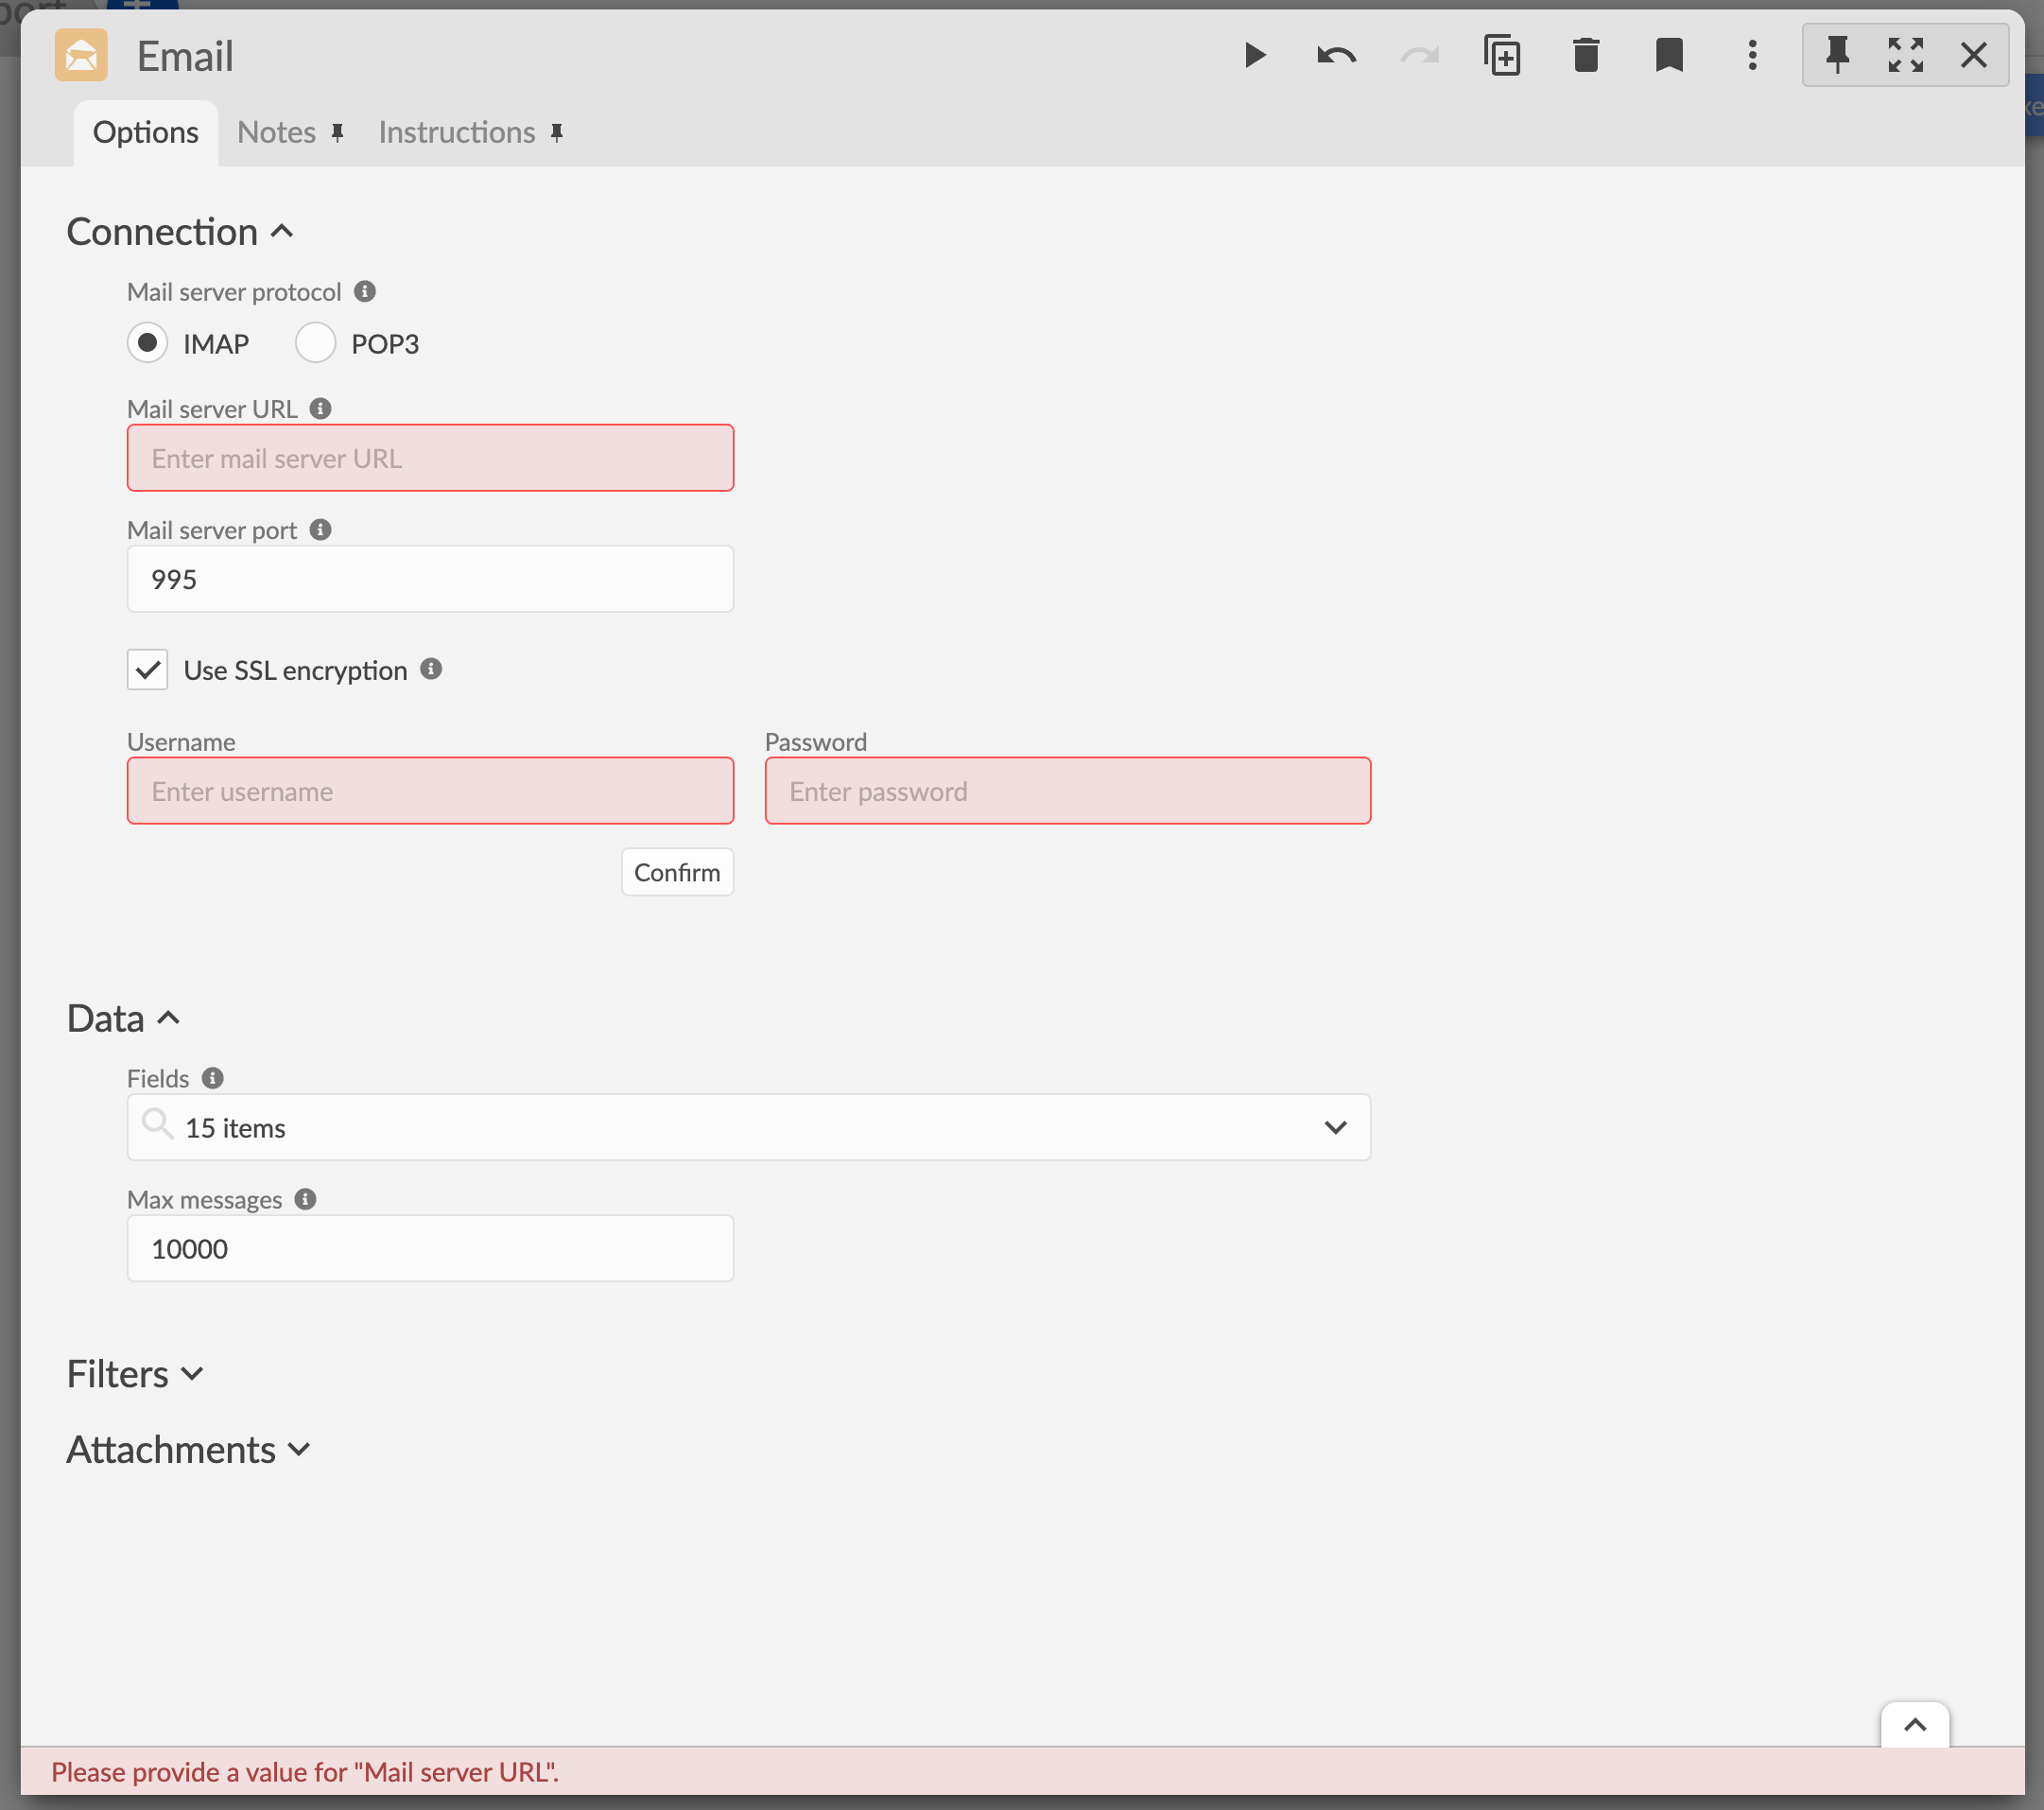Click info icon beside Mail server protocol
The height and width of the screenshot is (1810, 2044).
click(x=365, y=291)
